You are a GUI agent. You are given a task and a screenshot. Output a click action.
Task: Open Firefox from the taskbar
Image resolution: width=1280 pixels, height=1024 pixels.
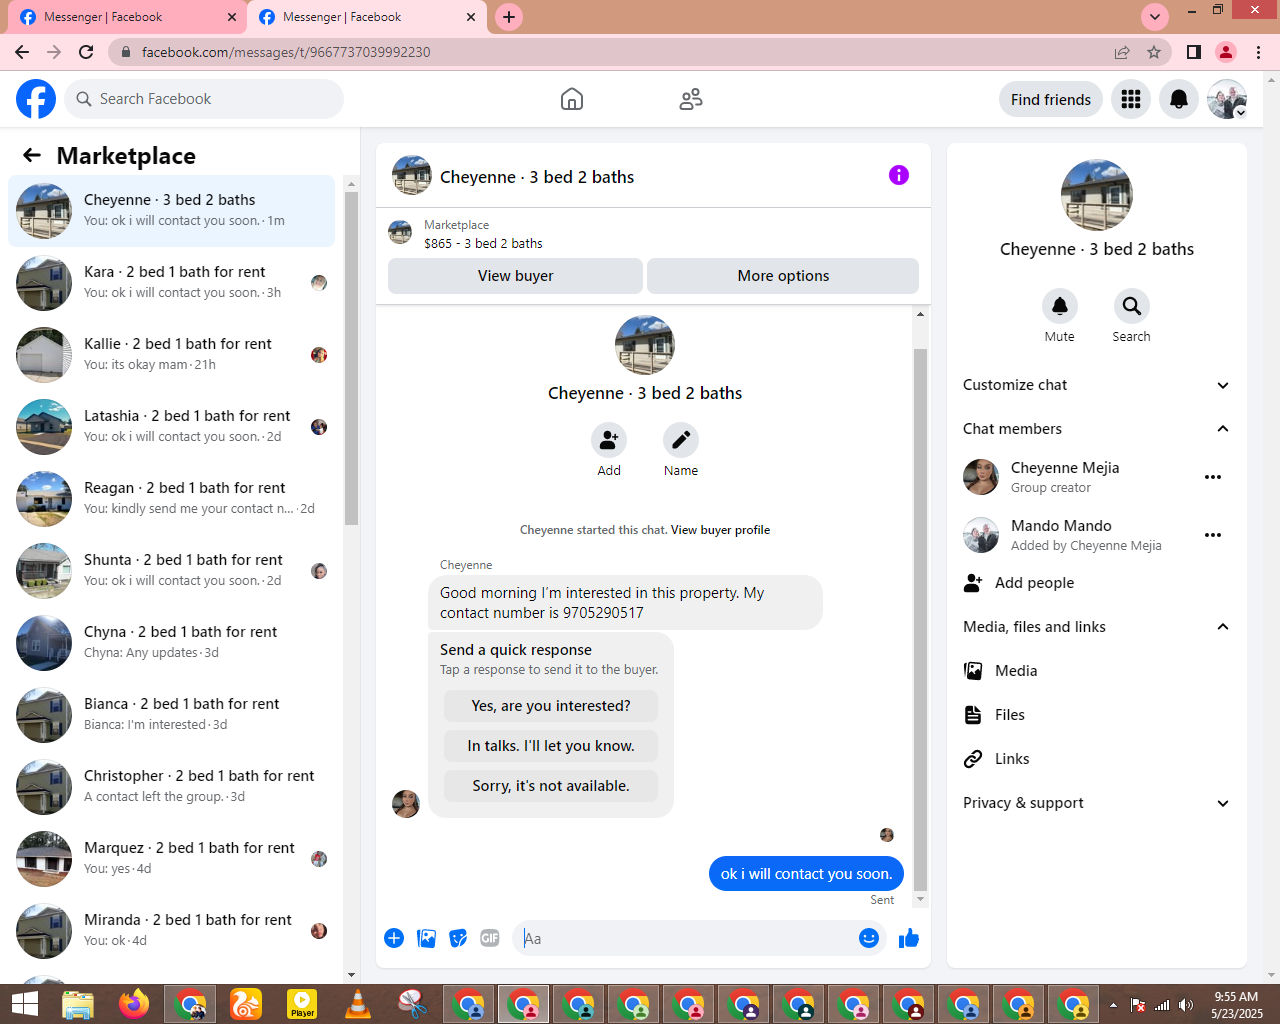pos(133,1004)
